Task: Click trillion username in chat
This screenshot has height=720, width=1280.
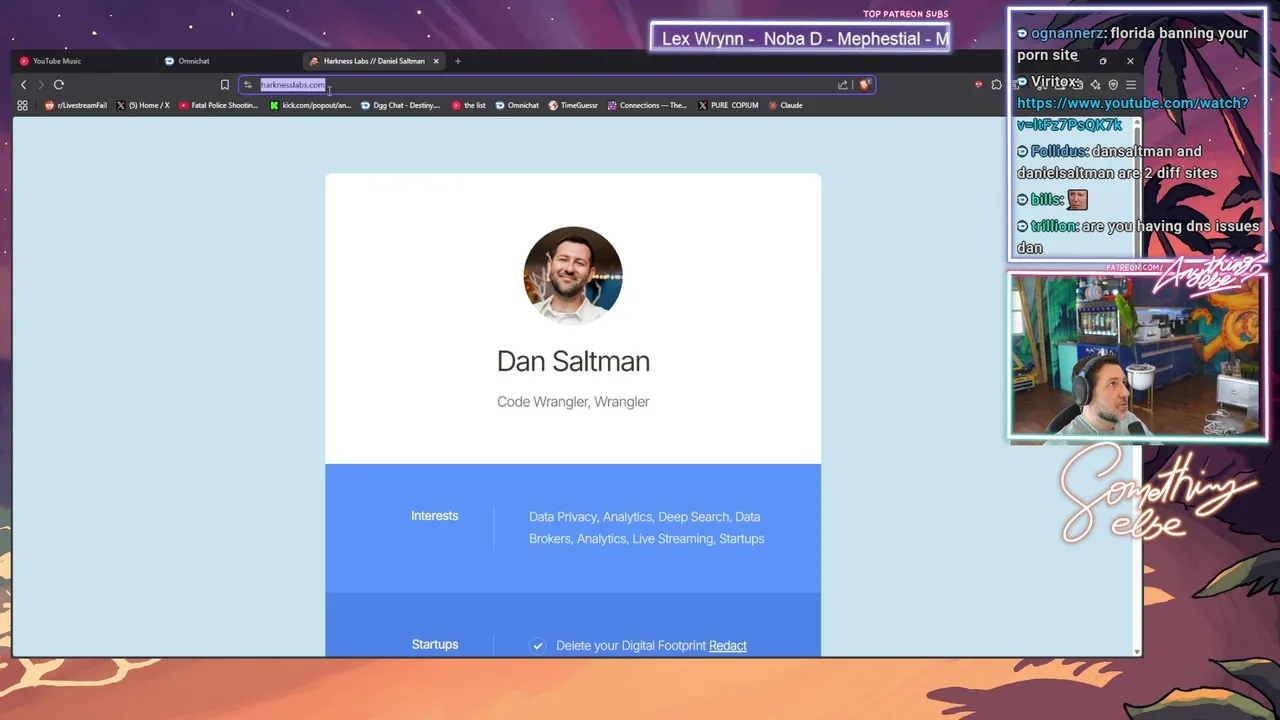Action: pos(1053,226)
